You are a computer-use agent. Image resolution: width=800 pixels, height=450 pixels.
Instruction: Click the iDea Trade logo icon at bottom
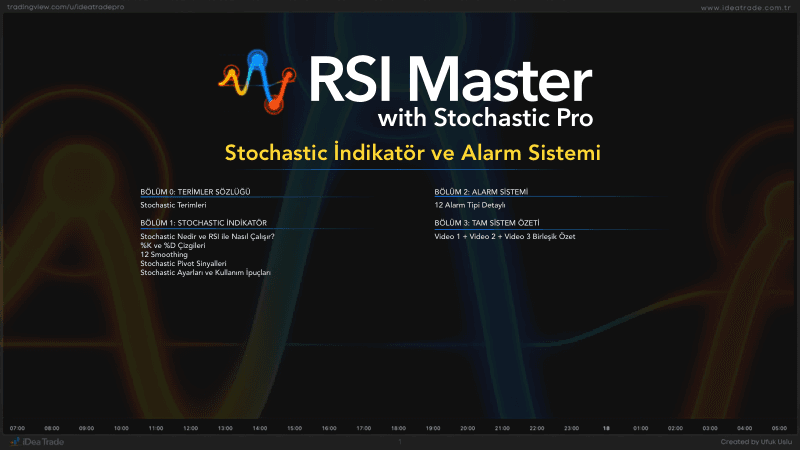tap(15, 441)
